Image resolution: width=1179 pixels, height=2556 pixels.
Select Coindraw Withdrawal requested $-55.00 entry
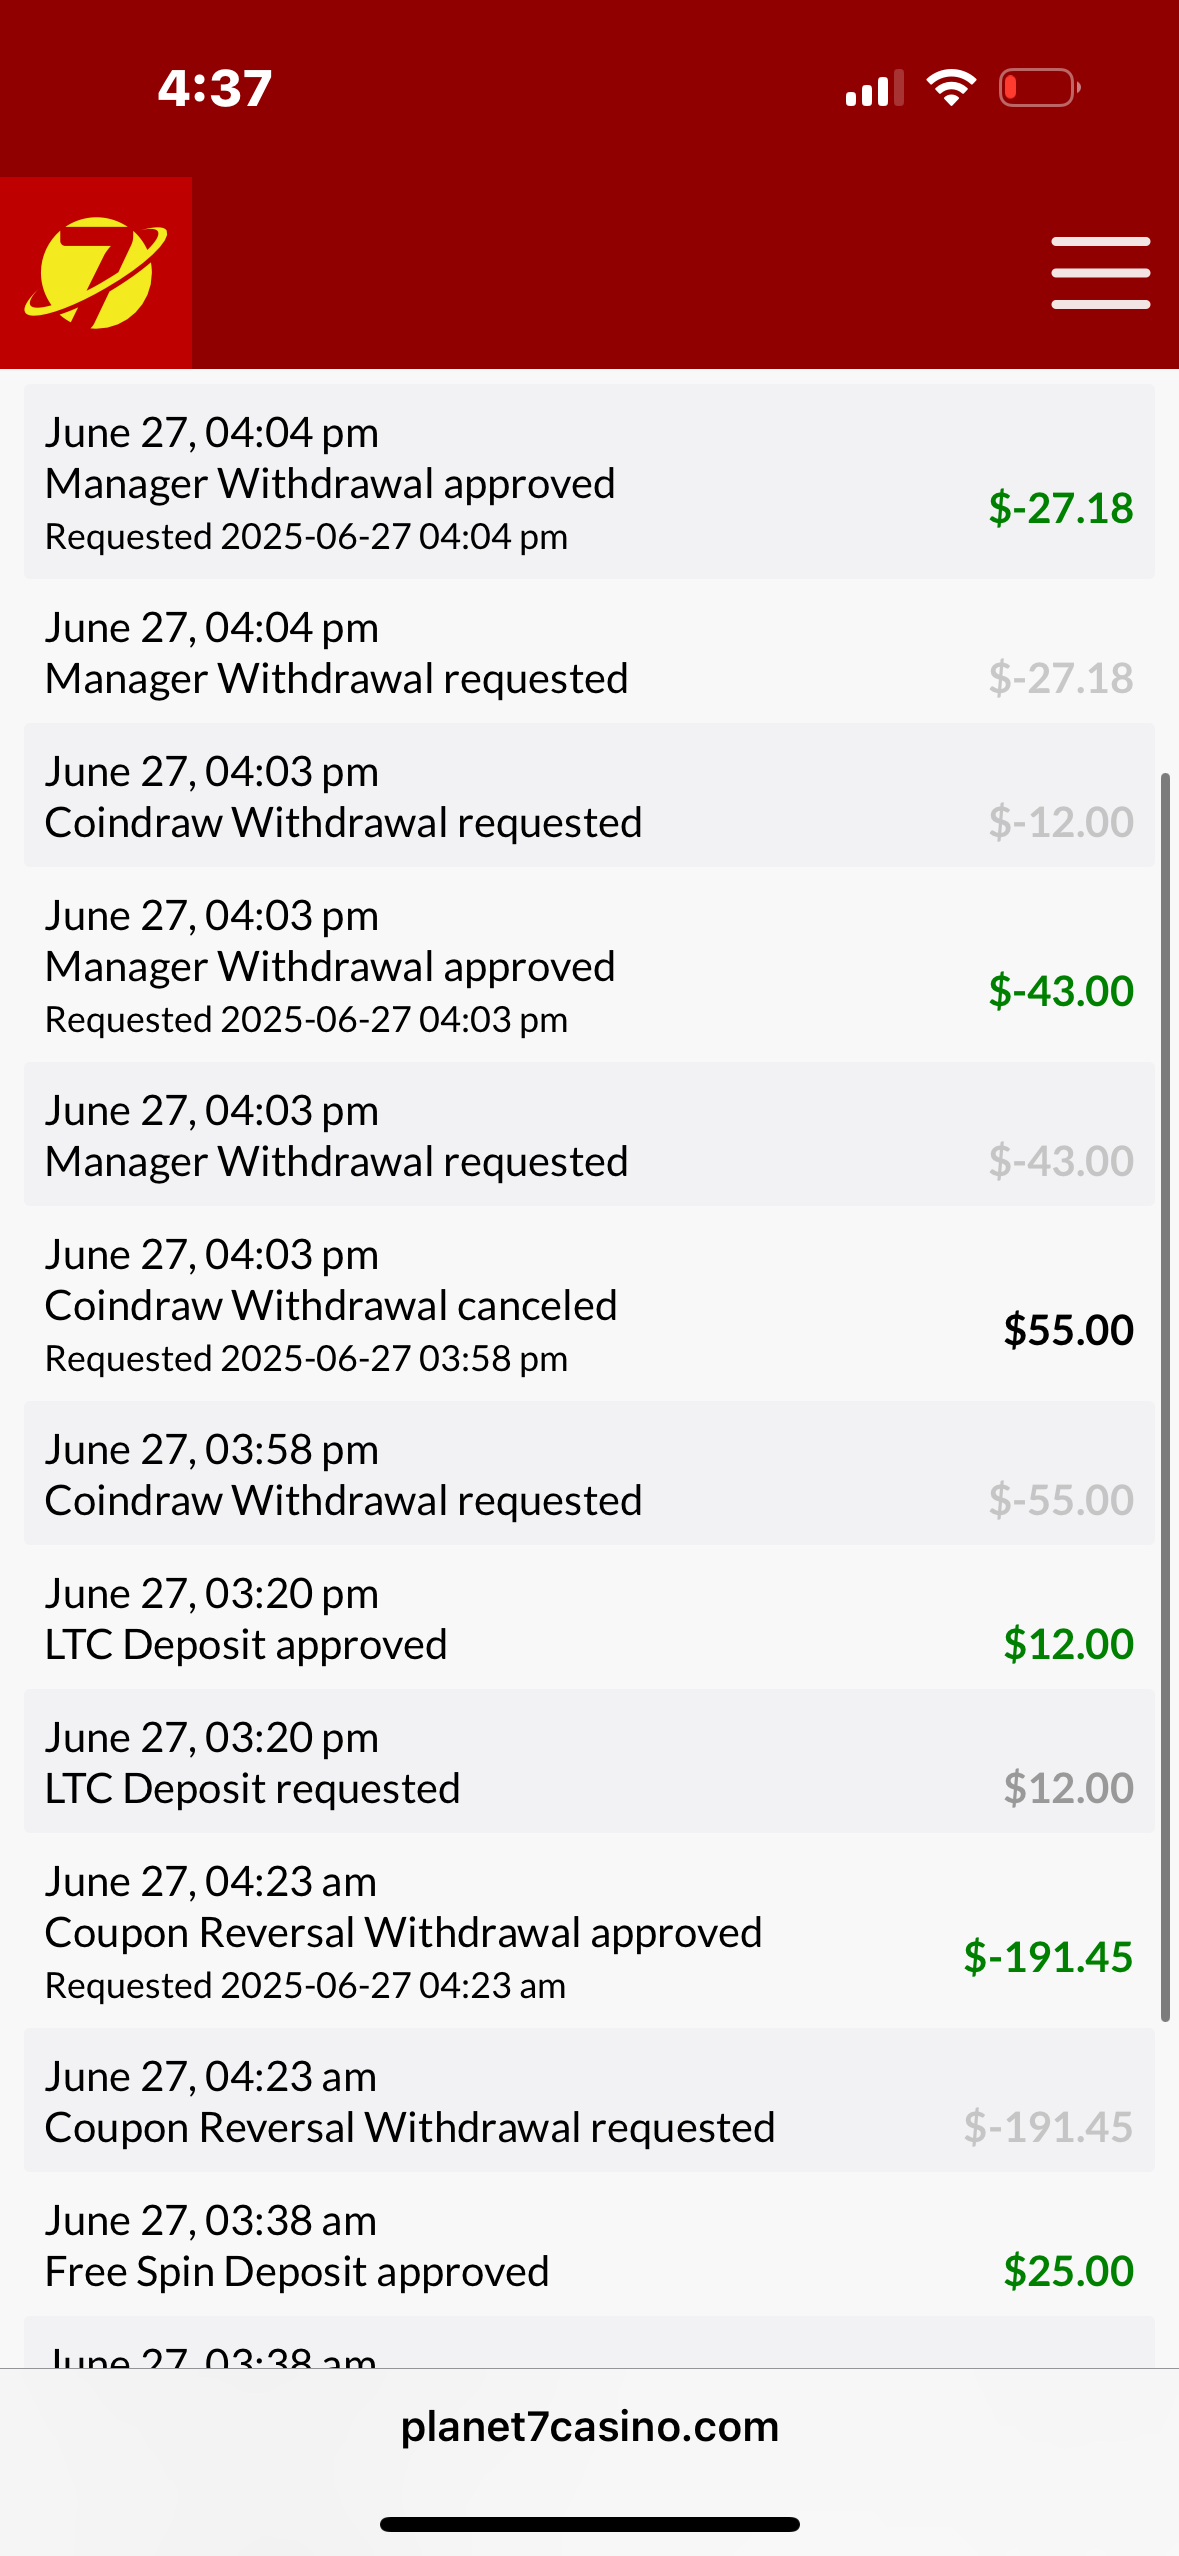(x=589, y=1474)
